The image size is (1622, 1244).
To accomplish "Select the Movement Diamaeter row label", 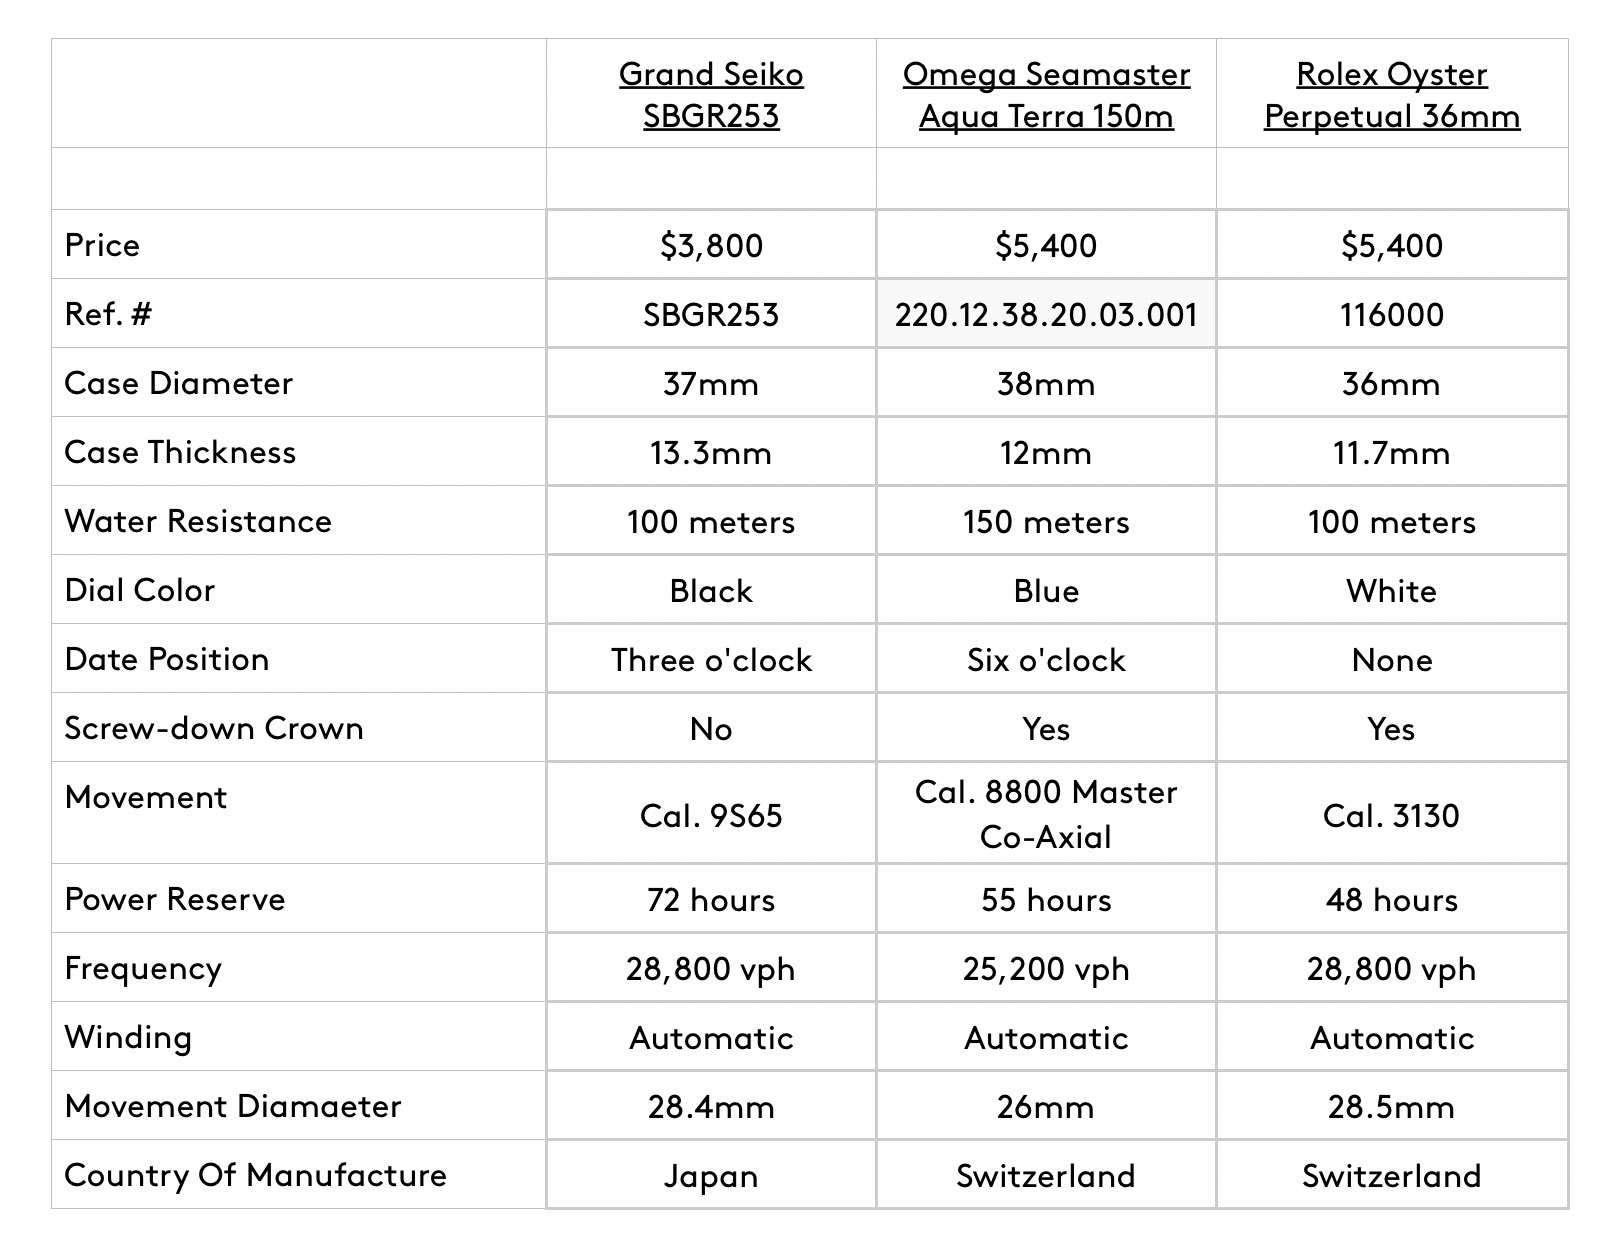I will pos(233,1106).
